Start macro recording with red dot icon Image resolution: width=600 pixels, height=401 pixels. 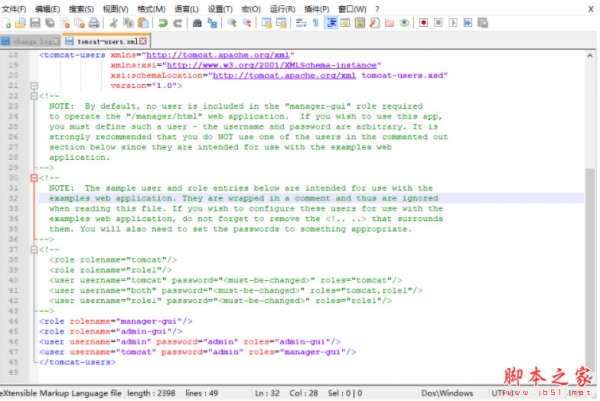424,22
